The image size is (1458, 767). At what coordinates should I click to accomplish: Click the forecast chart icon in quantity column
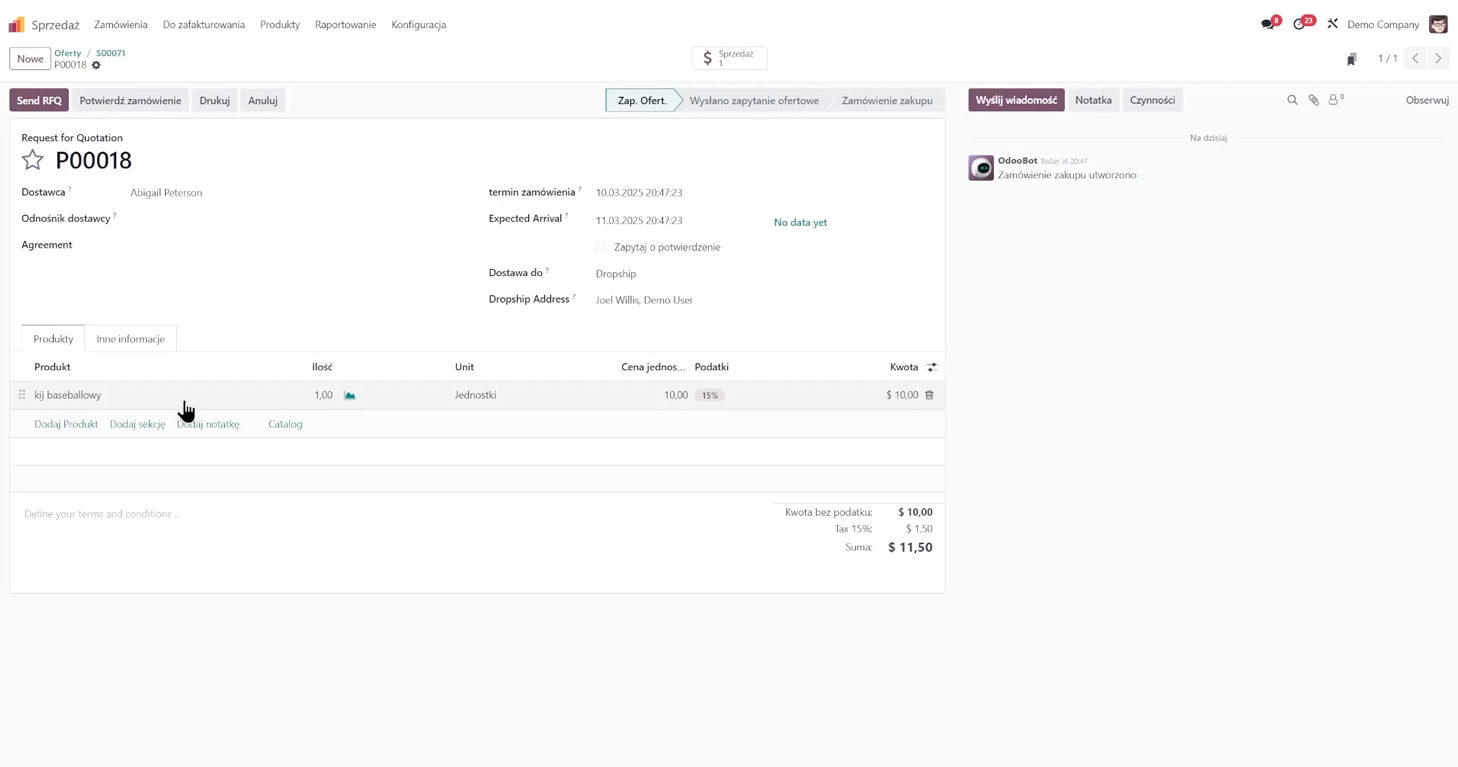[350, 396]
